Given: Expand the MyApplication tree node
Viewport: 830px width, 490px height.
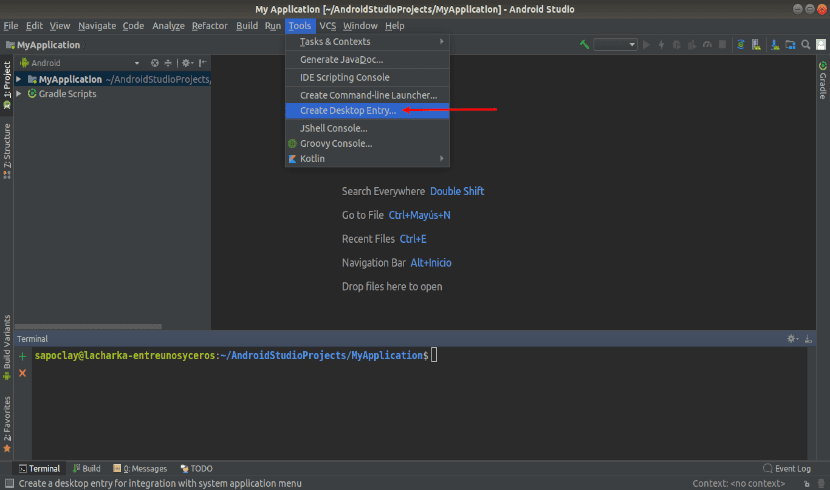Looking at the screenshot, I should pyautogui.click(x=18, y=79).
